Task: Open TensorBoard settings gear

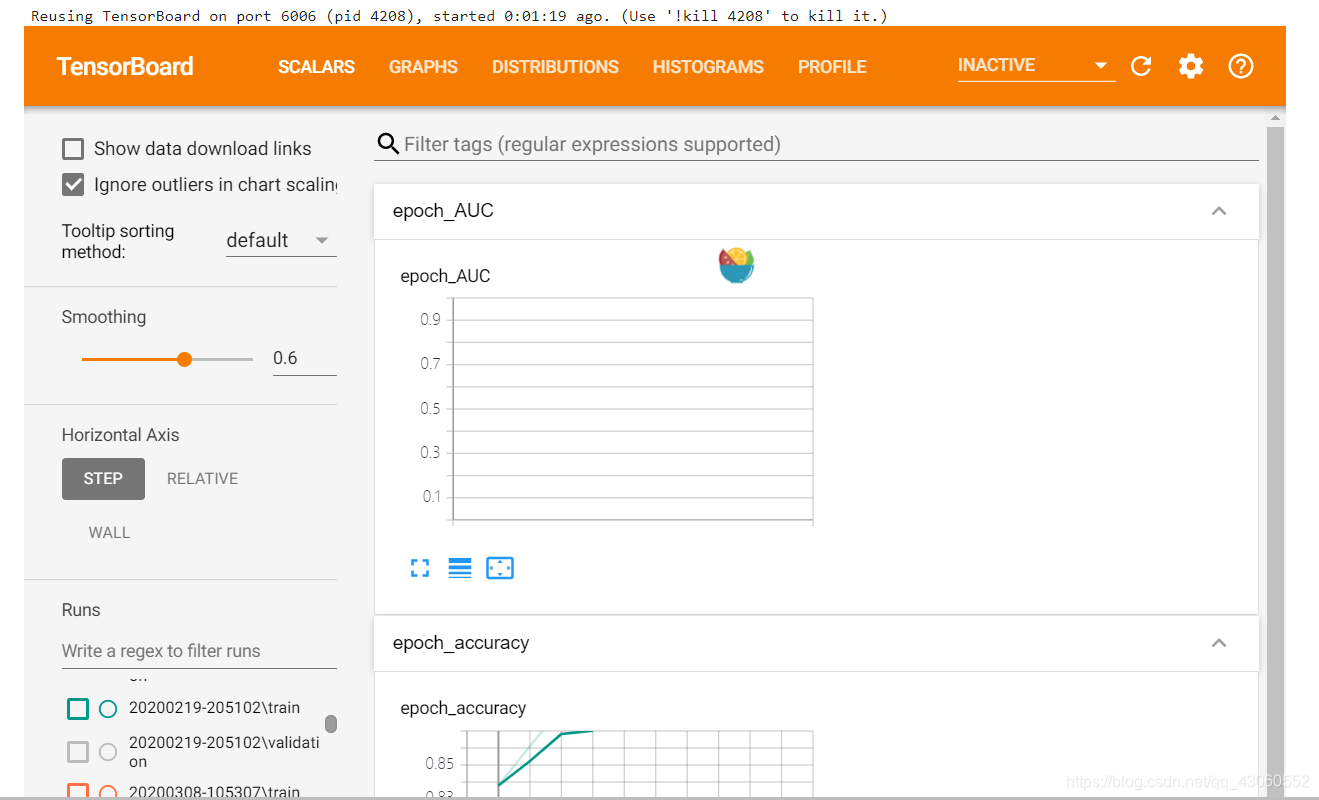Action: click(x=1190, y=66)
